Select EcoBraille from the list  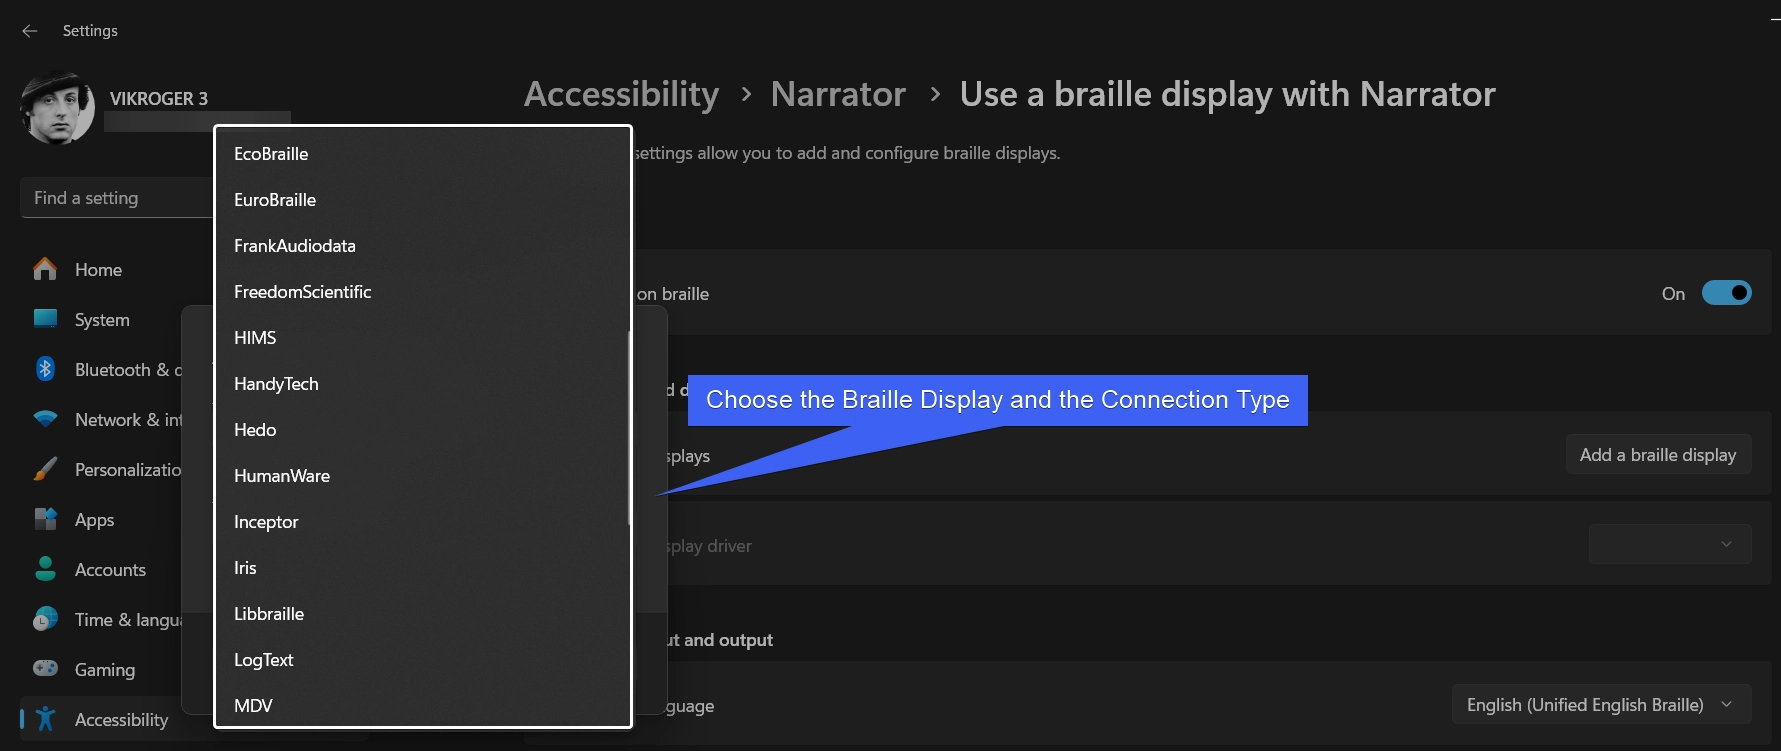tap(422, 154)
